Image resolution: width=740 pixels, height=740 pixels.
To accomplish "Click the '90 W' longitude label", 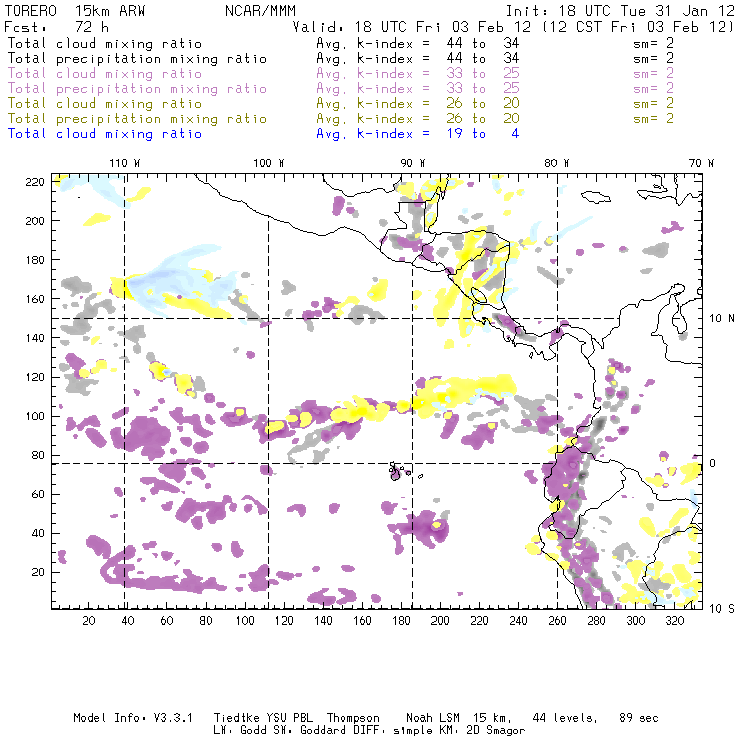I will point(413,163).
